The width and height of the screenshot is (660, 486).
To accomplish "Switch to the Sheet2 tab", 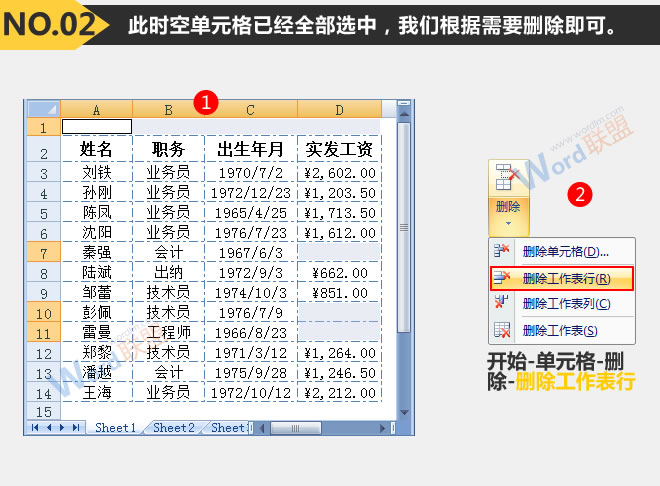I will [x=173, y=428].
